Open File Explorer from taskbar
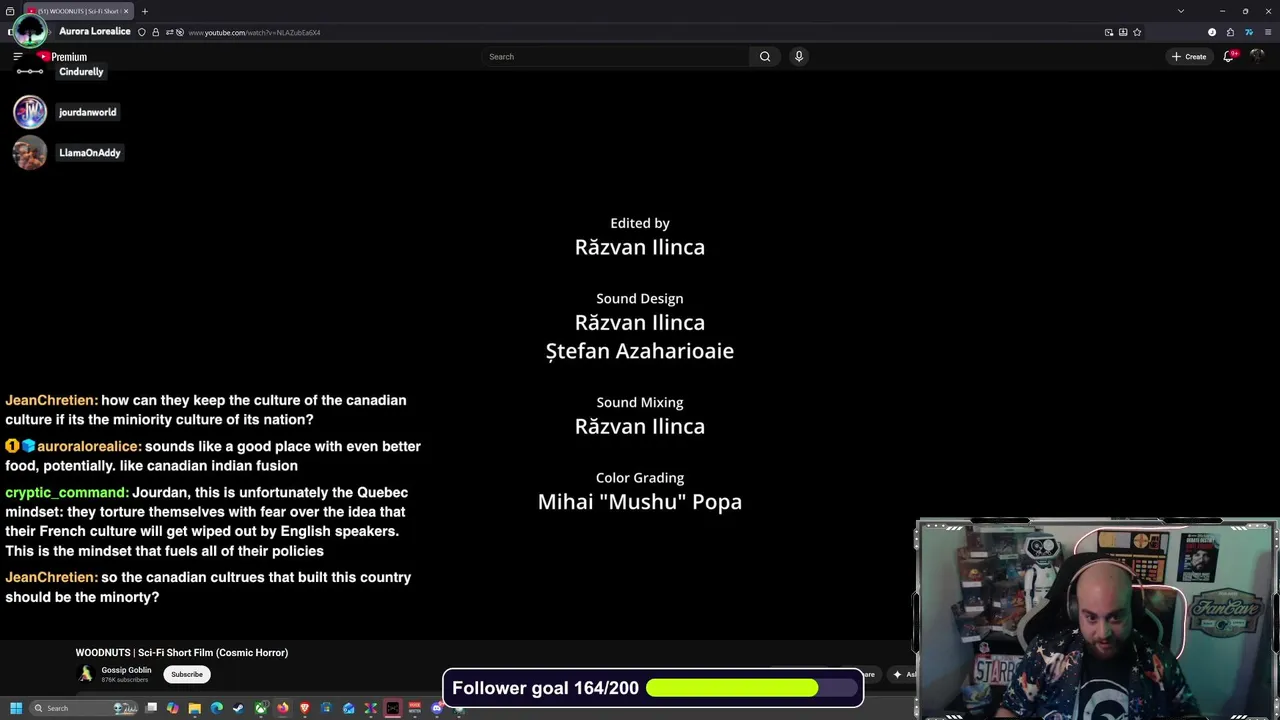Screen dimensions: 1280x720 195,708
